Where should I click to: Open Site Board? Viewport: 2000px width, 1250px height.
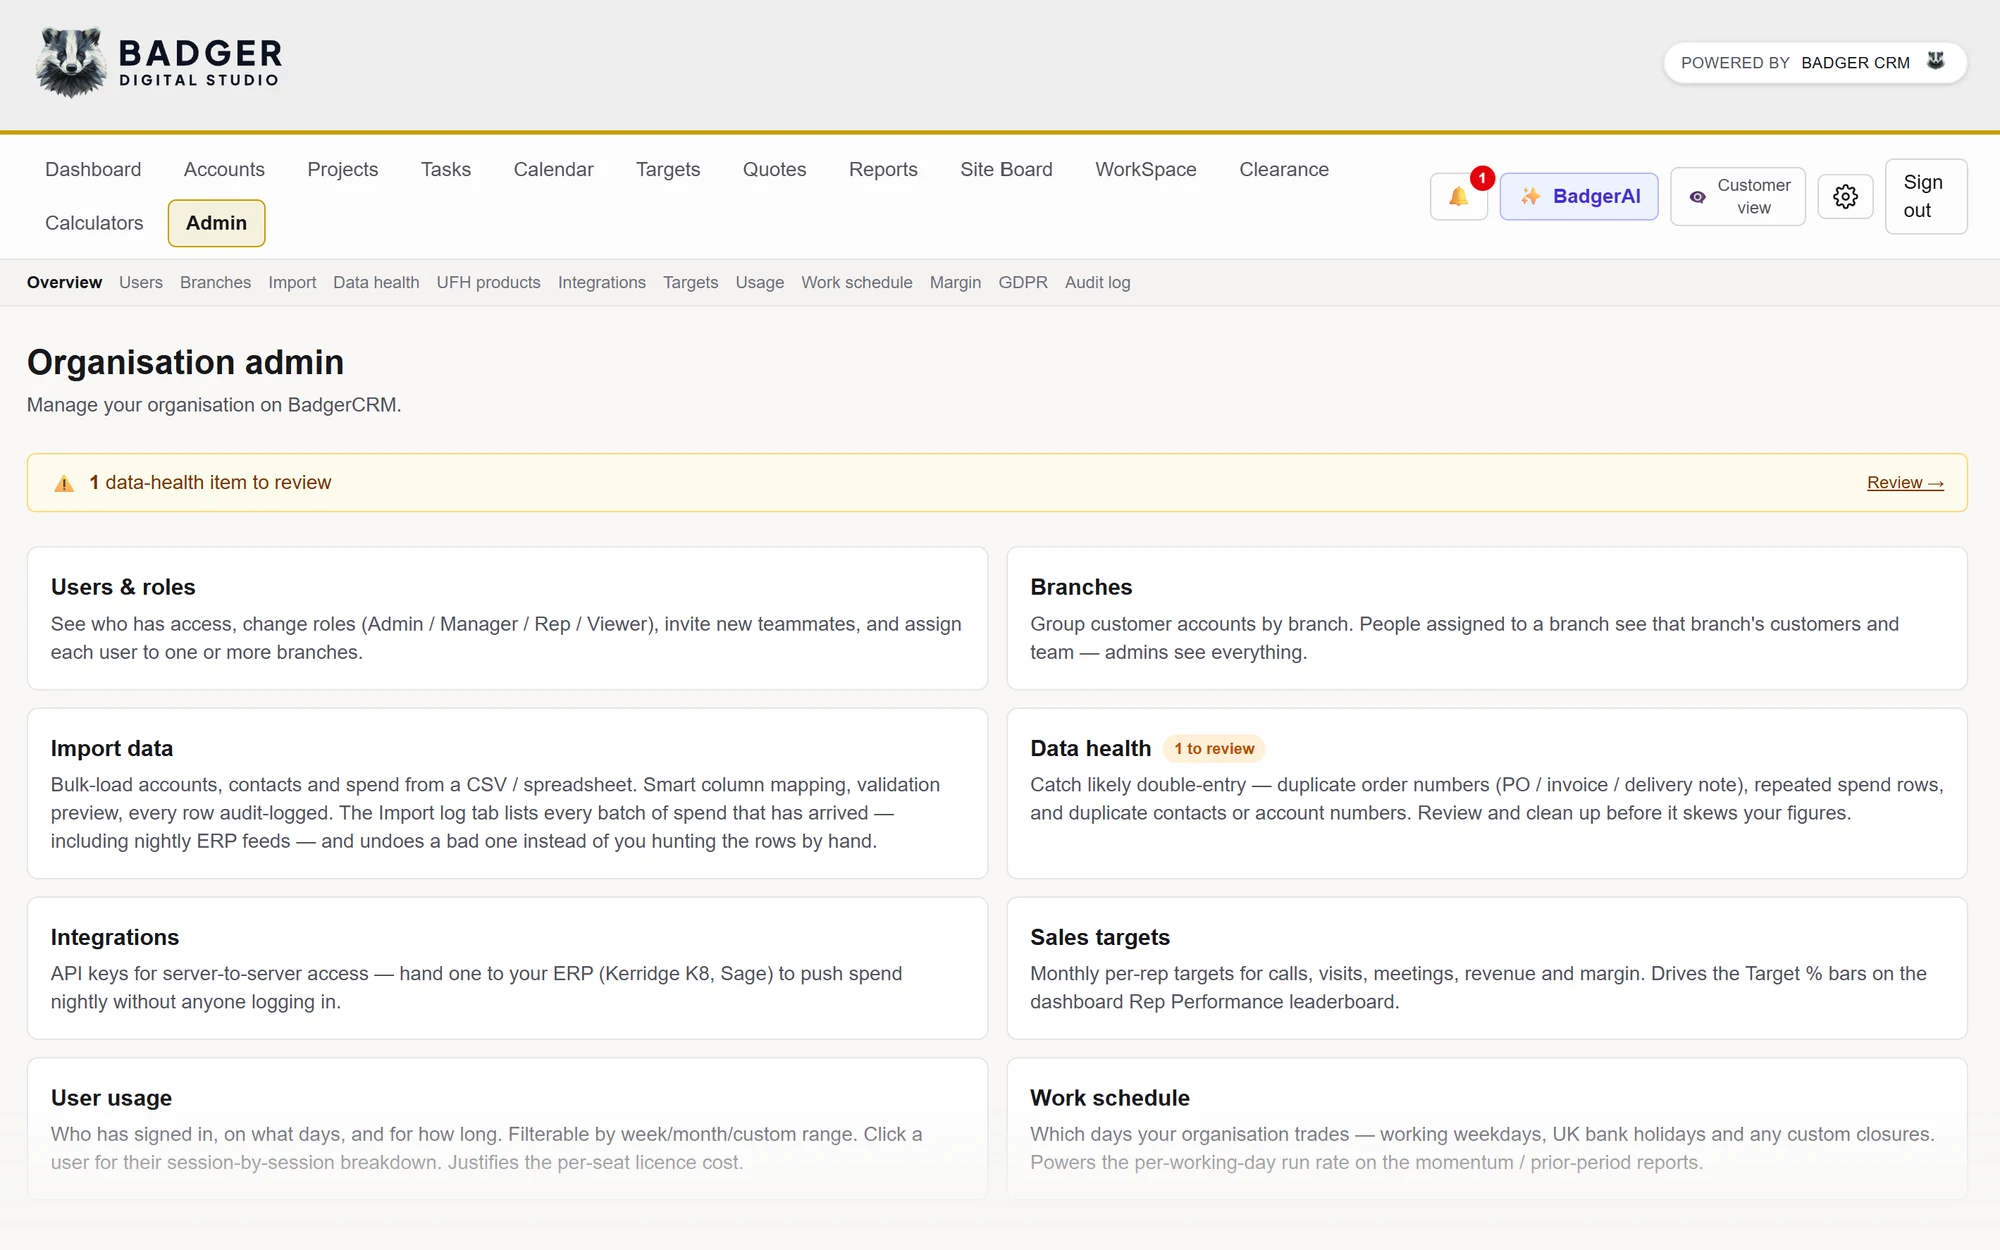click(x=1006, y=170)
